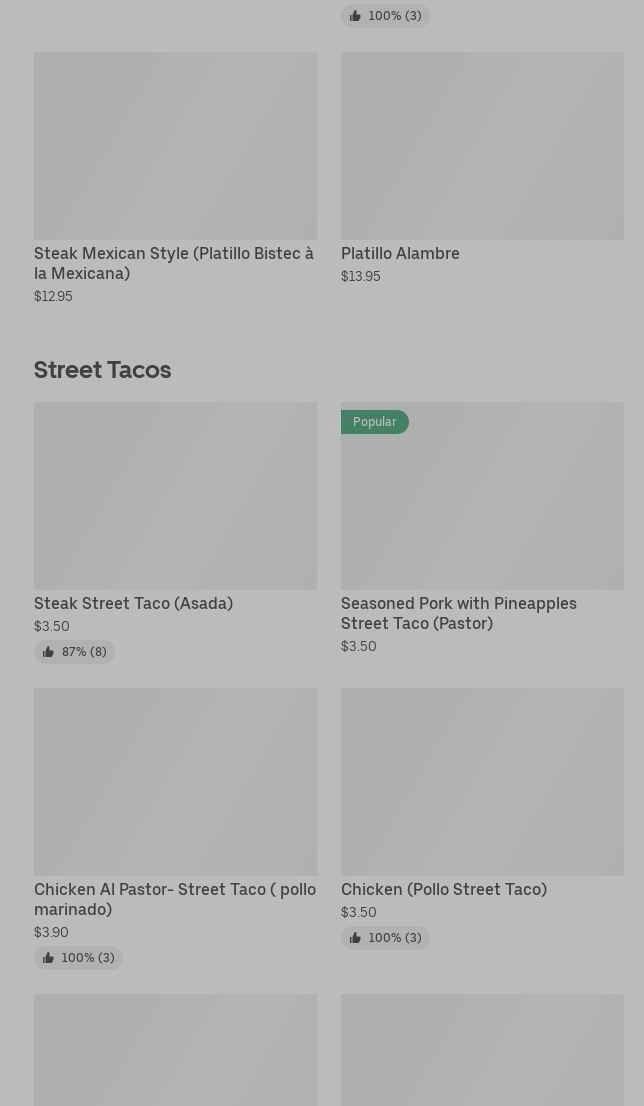Select Seasoned Pork with Pineapples taco title
The image size is (644, 1106).
coord(458,613)
